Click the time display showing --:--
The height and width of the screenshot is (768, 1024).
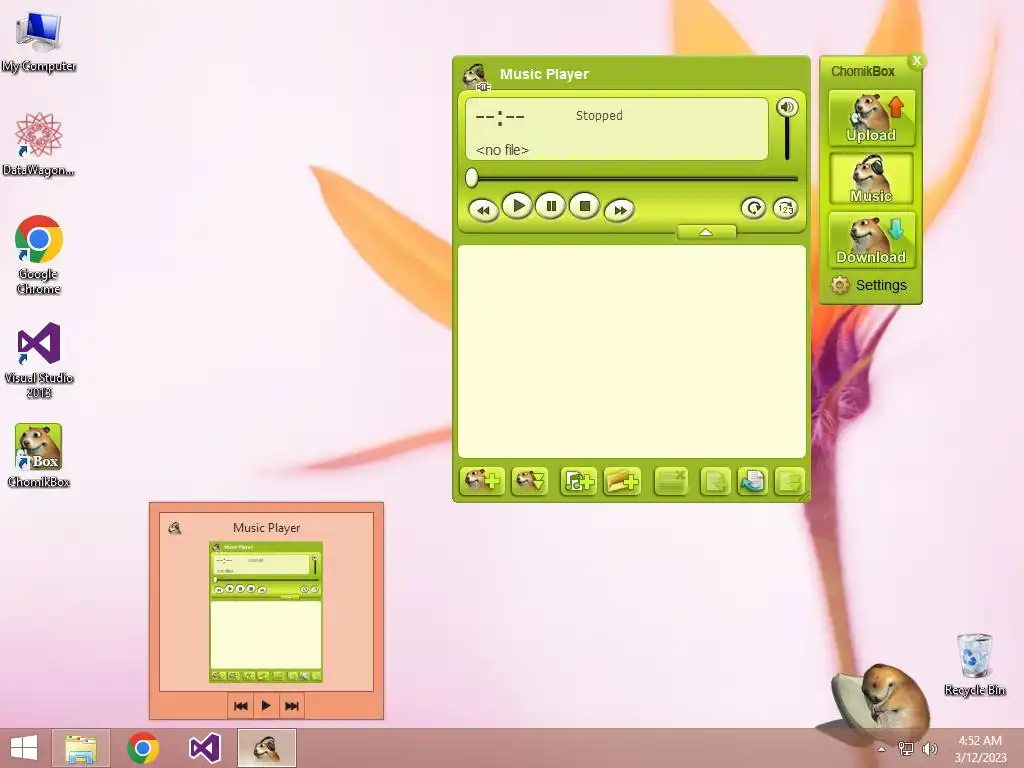pos(500,118)
